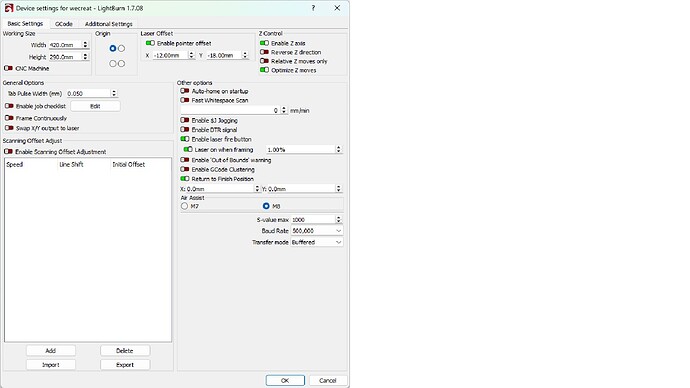Image resolution: width=690 pixels, height=388 pixels.
Task: Click the Cancel button
Action: (328, 381)
